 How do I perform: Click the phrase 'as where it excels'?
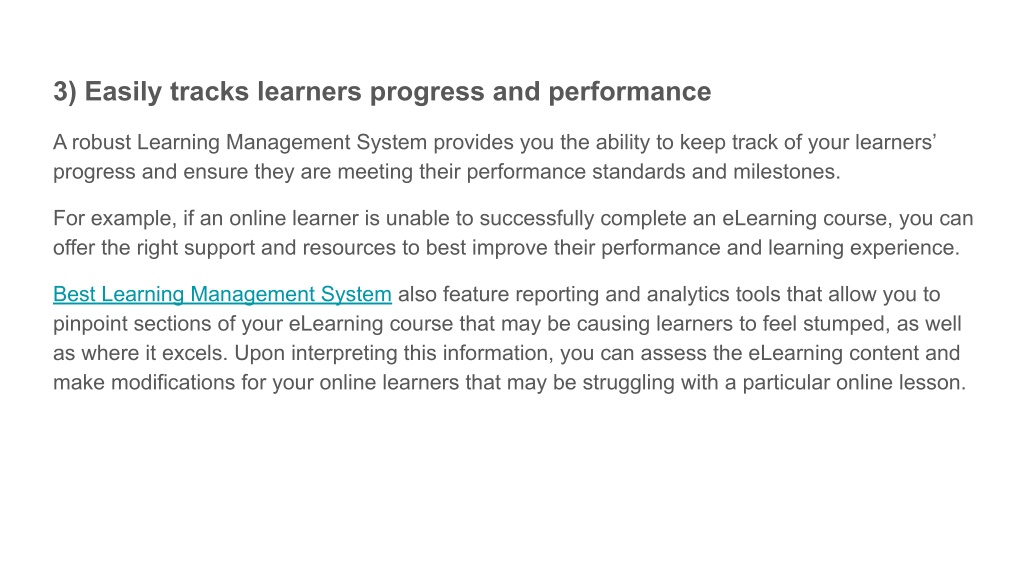pos(138,353)
